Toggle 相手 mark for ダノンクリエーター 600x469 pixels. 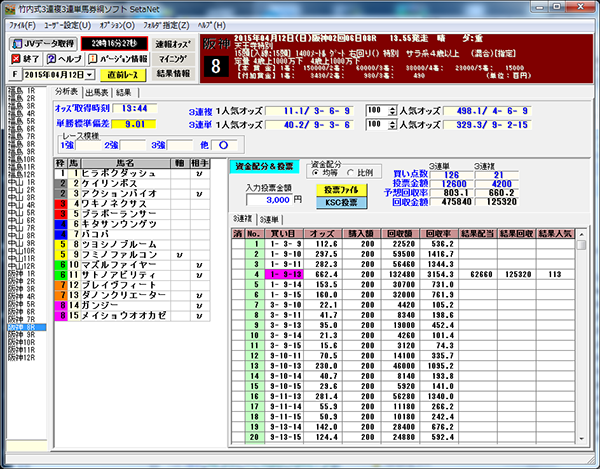click(x=200, y=295)
